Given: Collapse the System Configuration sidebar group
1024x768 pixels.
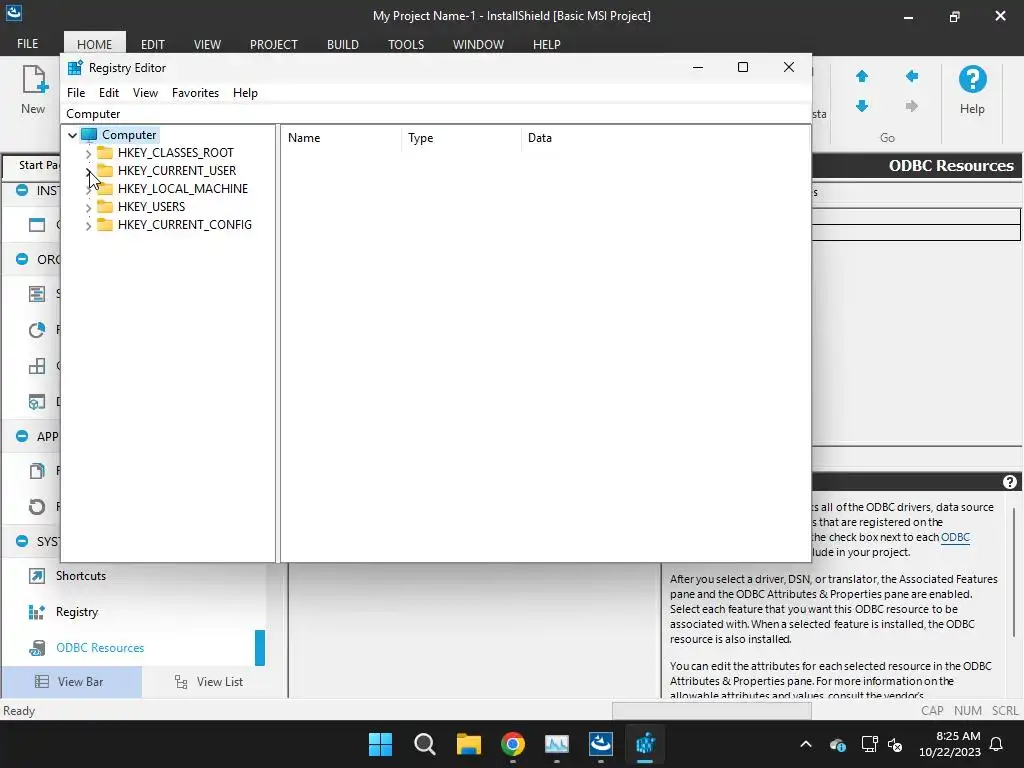Looking at the screenshot, I should [22, 541].
